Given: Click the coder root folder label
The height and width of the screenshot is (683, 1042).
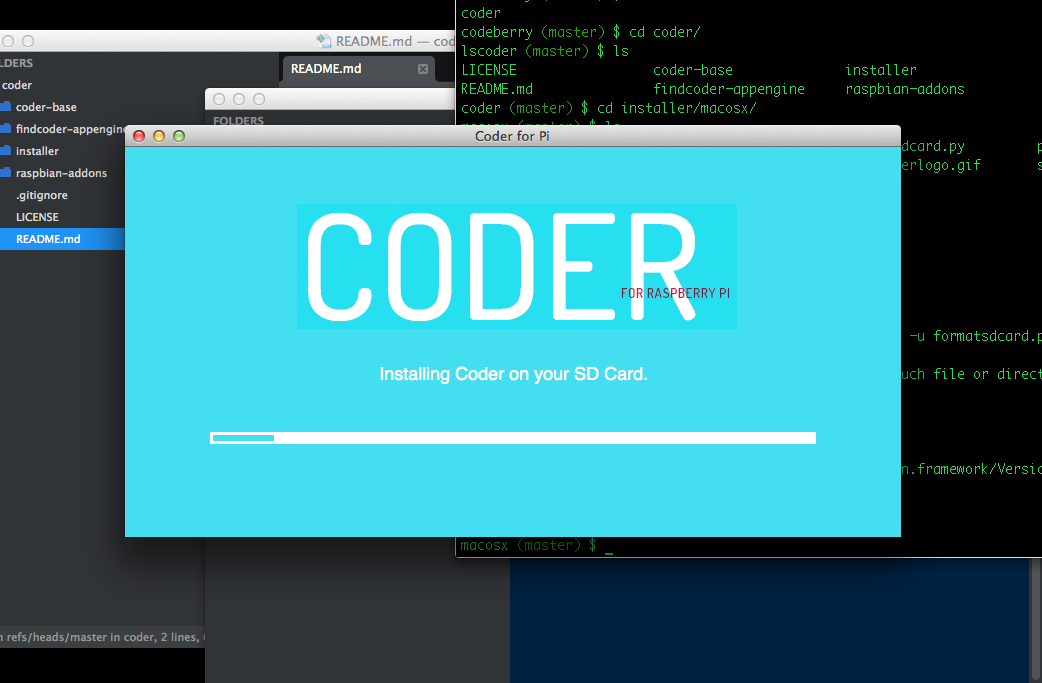Looking at the screenshot, I should point(17,85).
